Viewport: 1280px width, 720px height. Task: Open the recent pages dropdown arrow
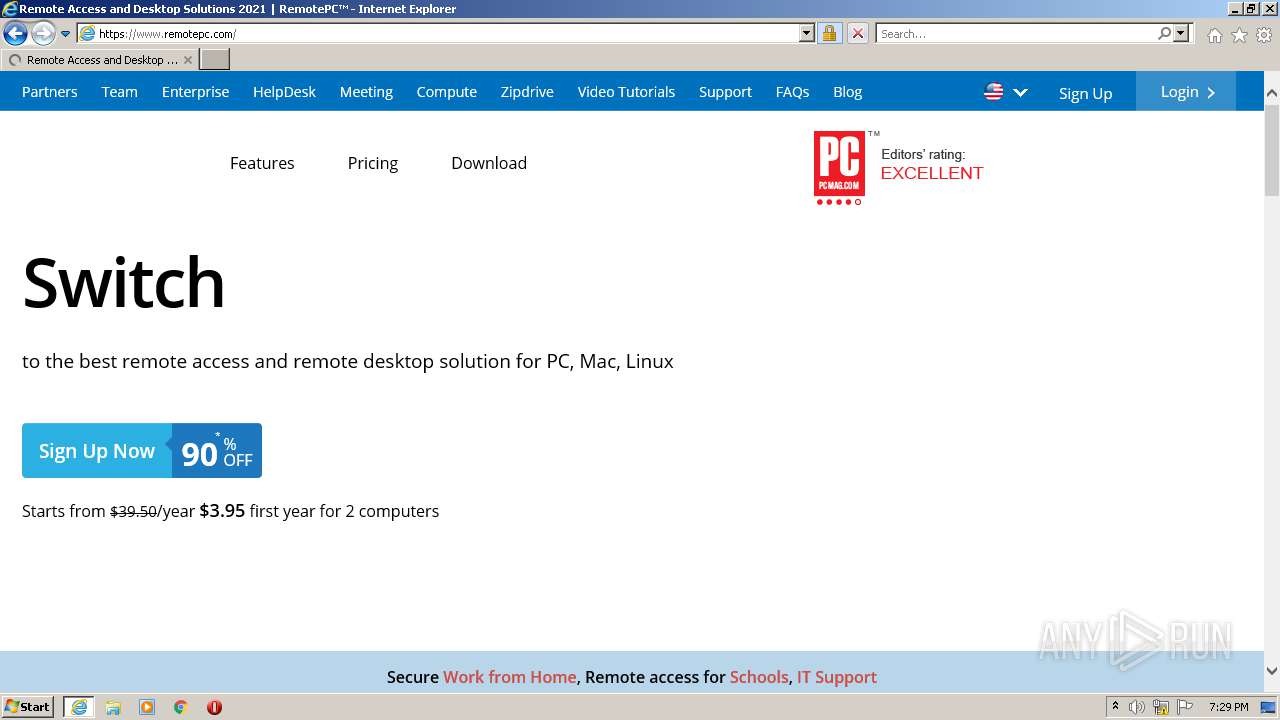[x=65, y=34]
